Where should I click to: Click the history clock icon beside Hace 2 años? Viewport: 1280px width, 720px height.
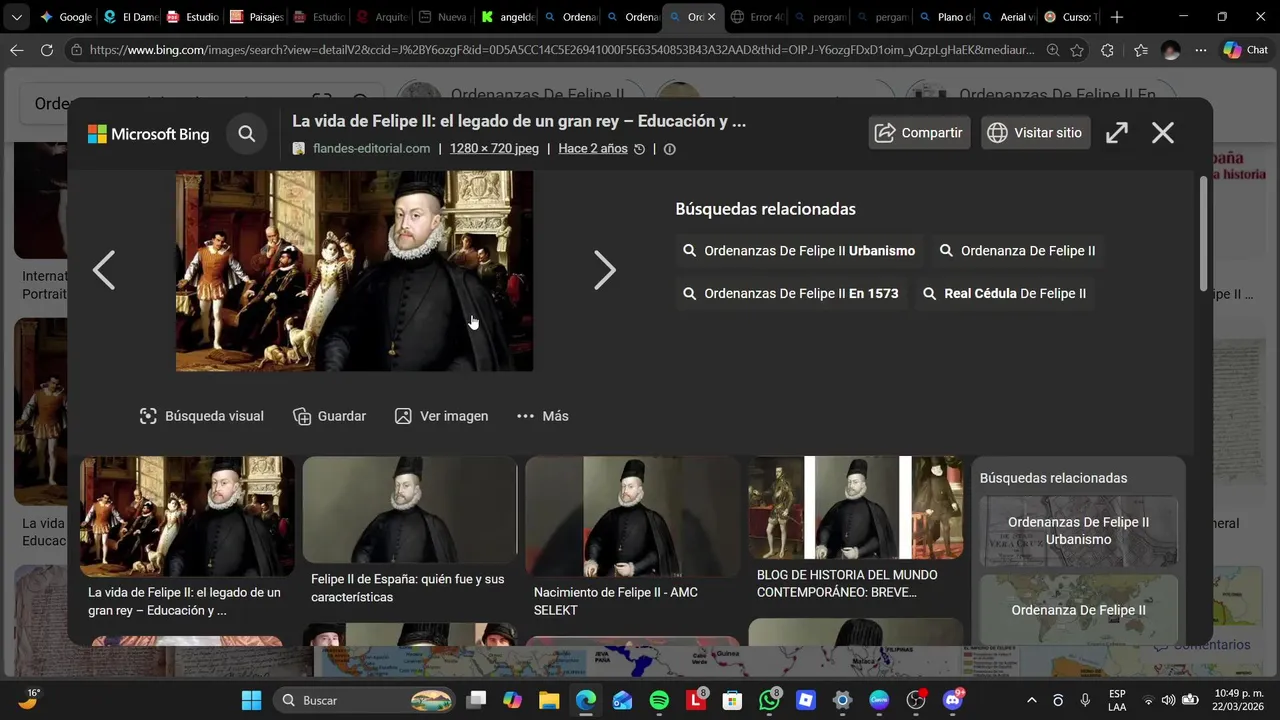(640, 149)
